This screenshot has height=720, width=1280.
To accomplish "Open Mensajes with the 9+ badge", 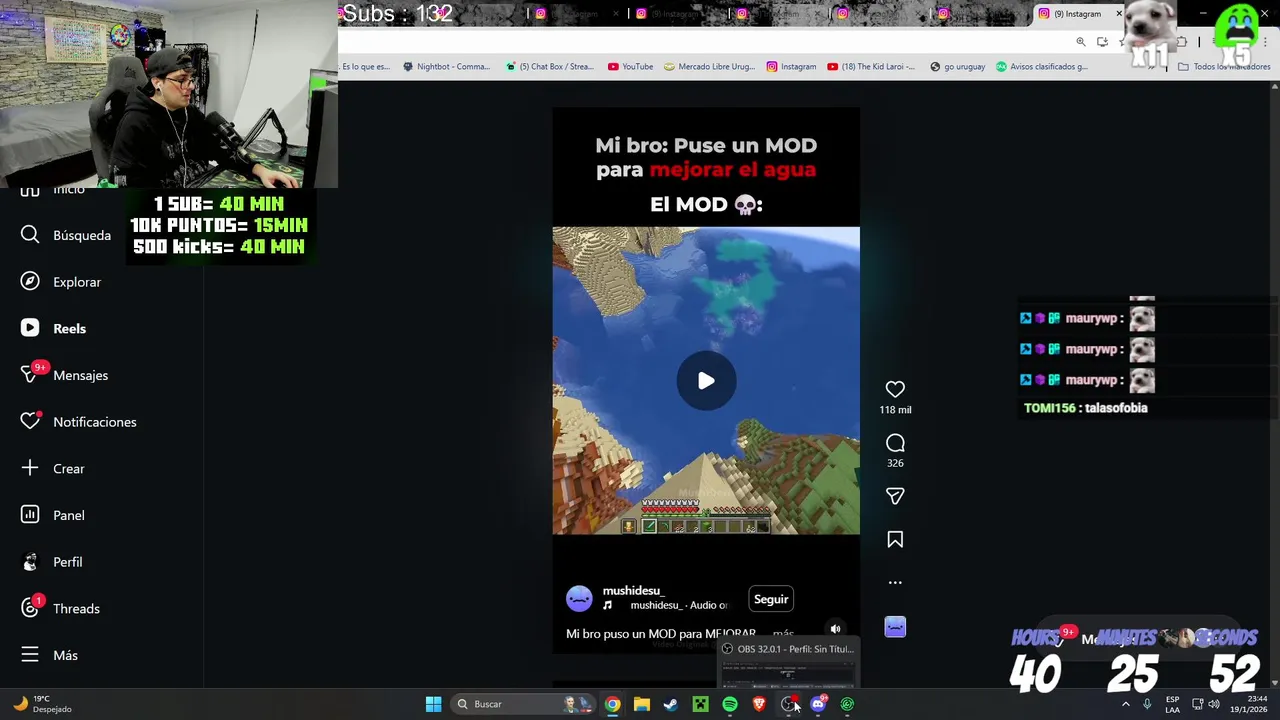I will 64,375.
